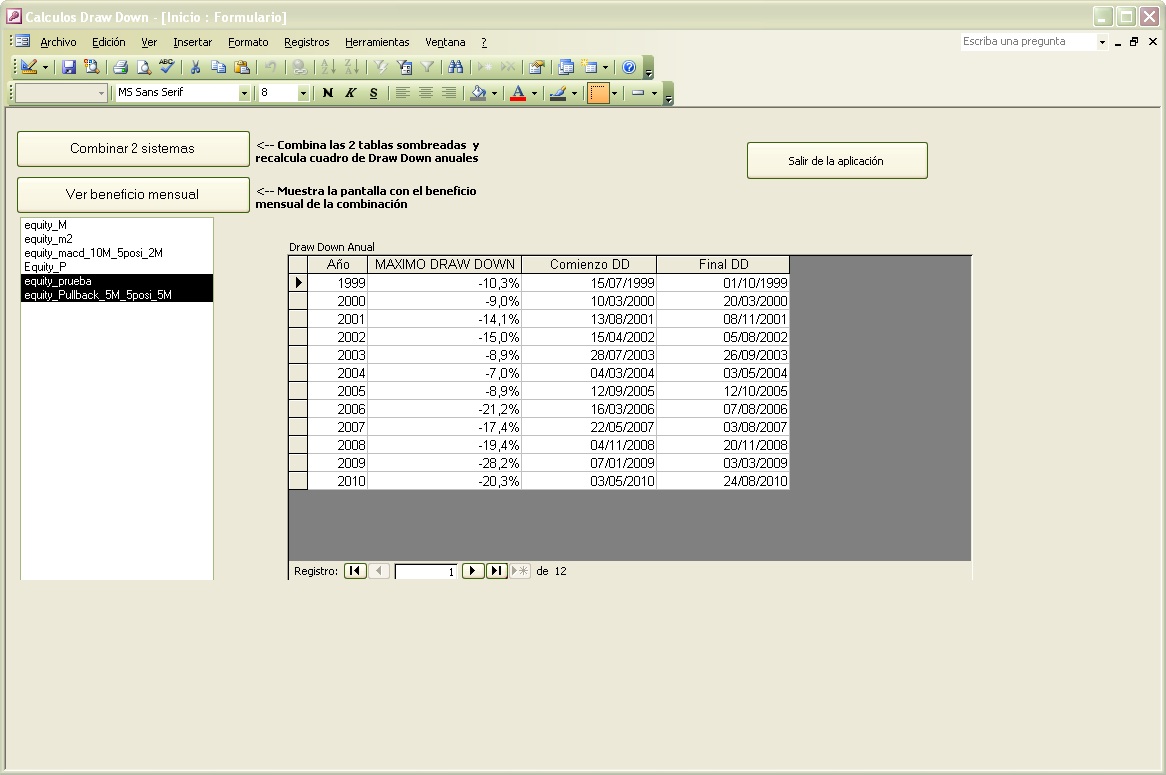Open the Help question mark icon

click(629, 67)
